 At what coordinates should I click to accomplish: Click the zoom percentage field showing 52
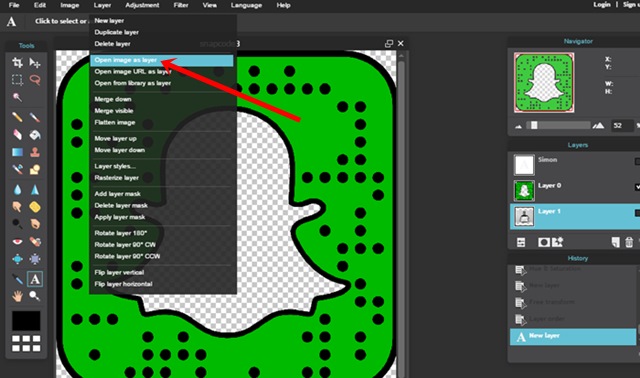[622, 125]
